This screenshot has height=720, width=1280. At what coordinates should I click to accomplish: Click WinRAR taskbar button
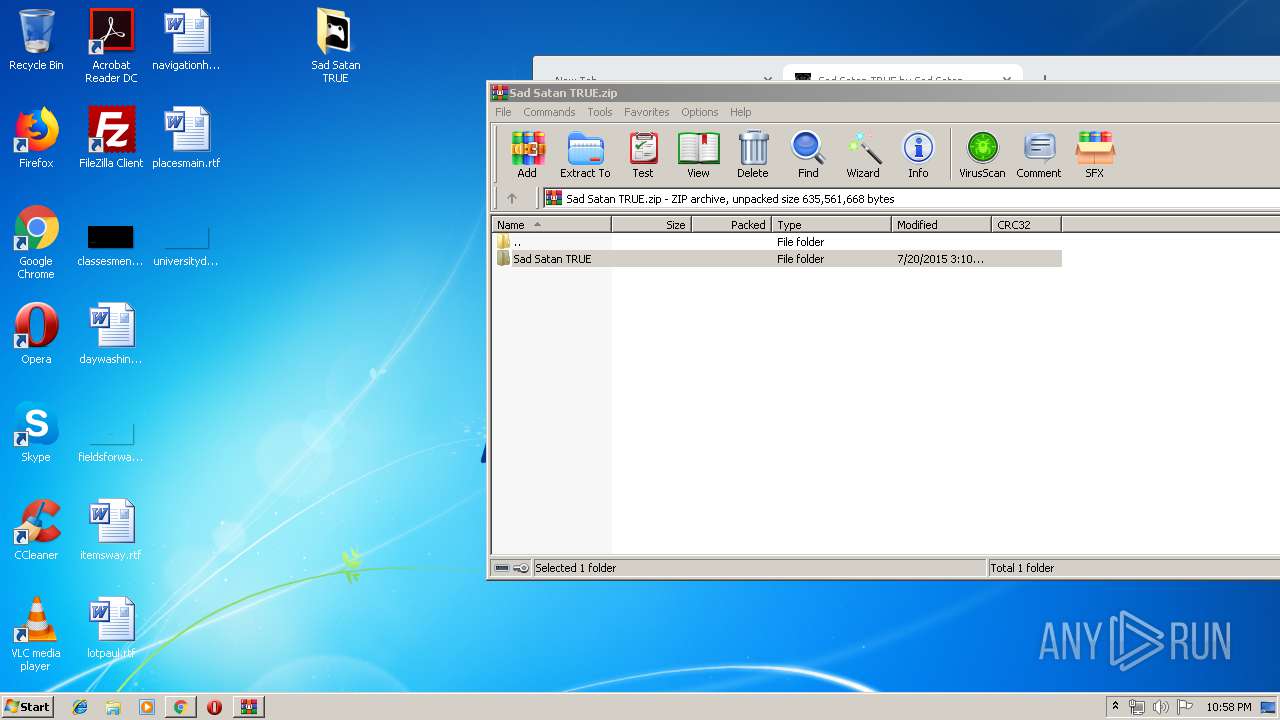[249, 707]
